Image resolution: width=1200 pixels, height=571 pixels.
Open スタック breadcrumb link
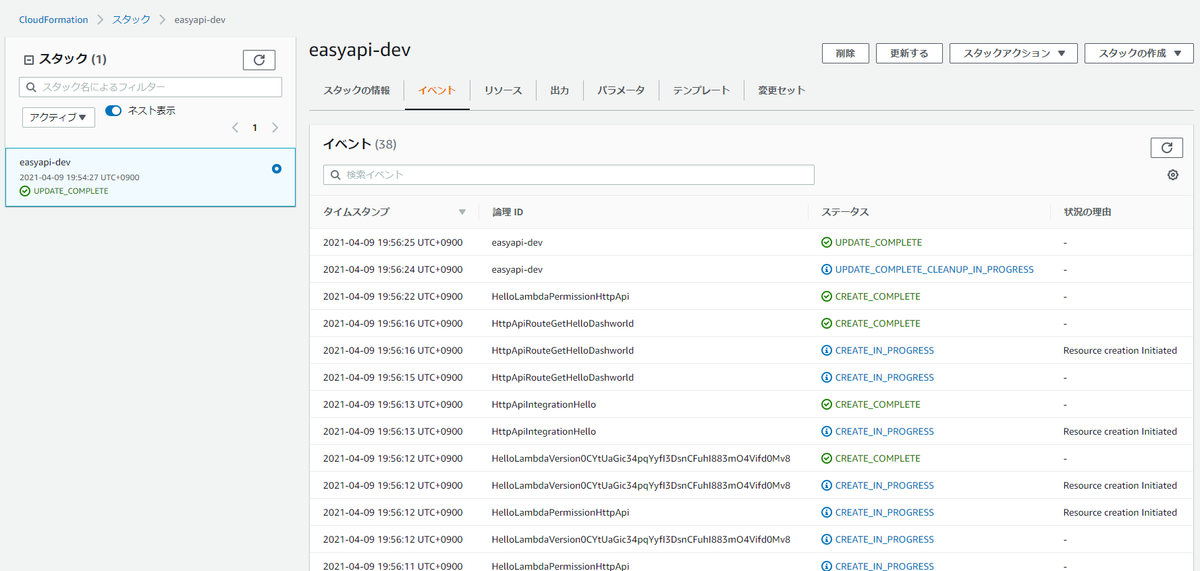(132, 20)
